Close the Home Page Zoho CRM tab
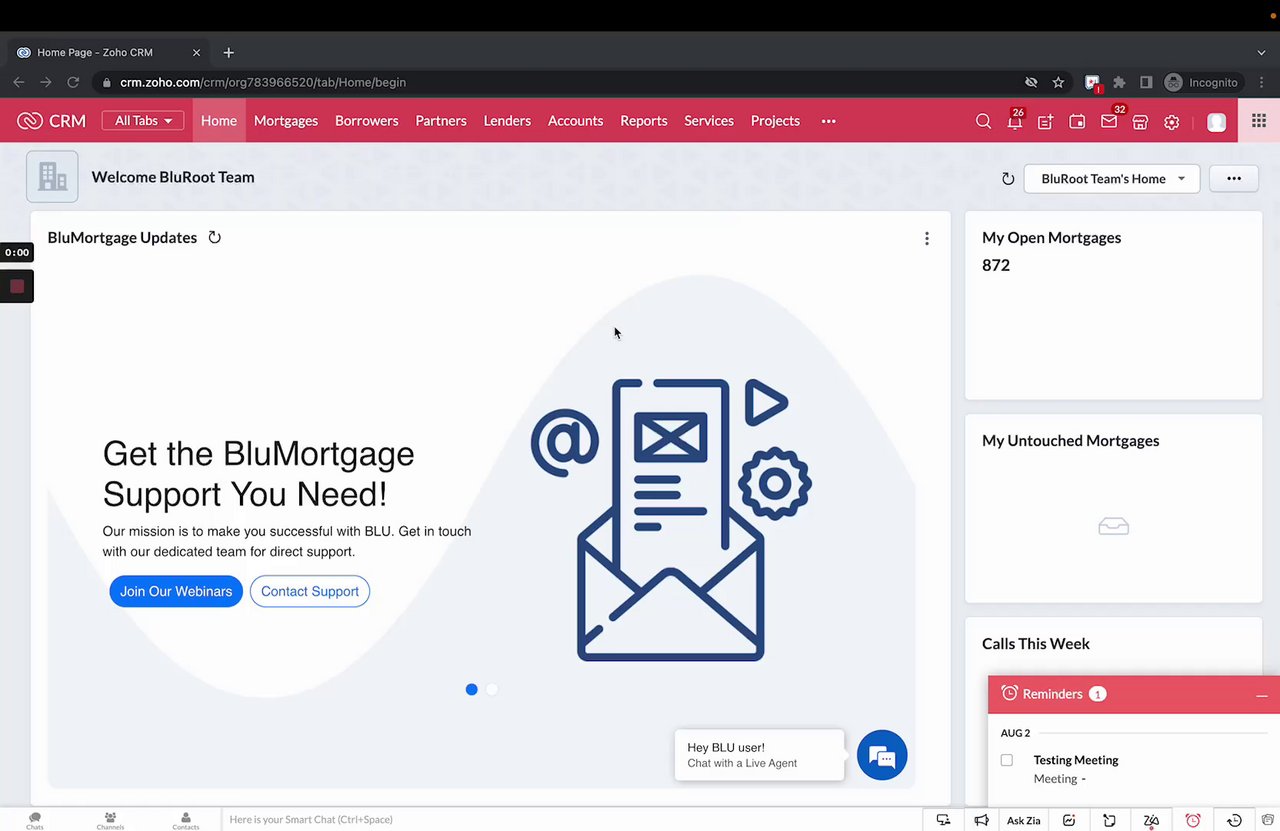This screenshot has height=831, width=1280. pos(196,52)
